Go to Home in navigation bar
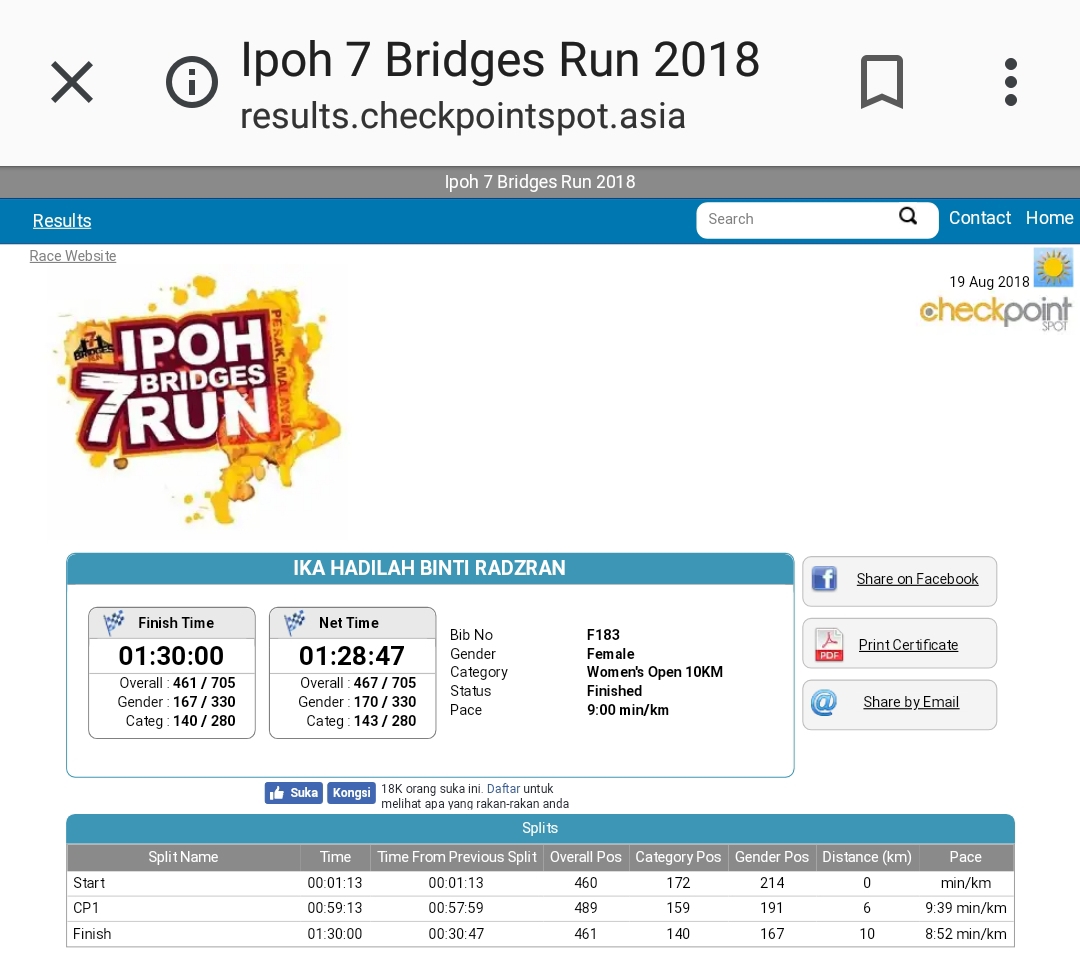 (x=1049, y=218)
